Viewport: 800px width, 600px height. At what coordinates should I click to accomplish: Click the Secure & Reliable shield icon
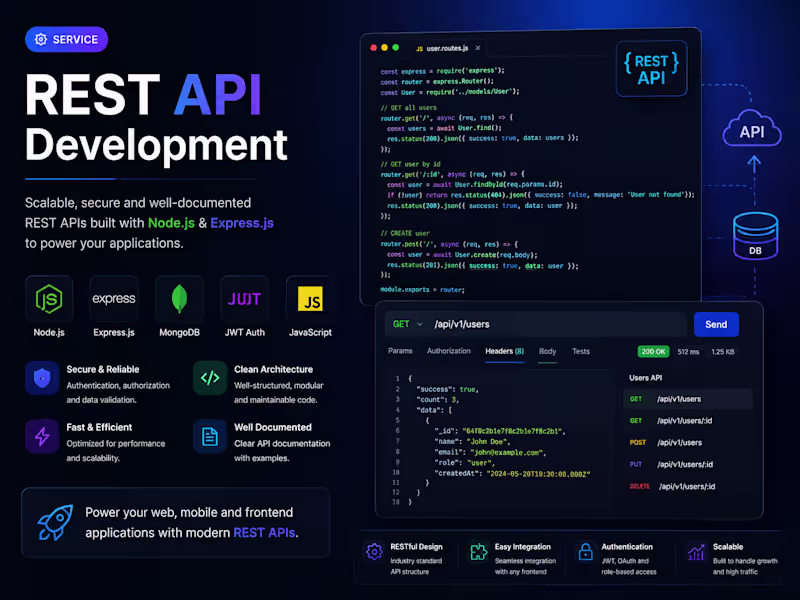coord(42,378)
